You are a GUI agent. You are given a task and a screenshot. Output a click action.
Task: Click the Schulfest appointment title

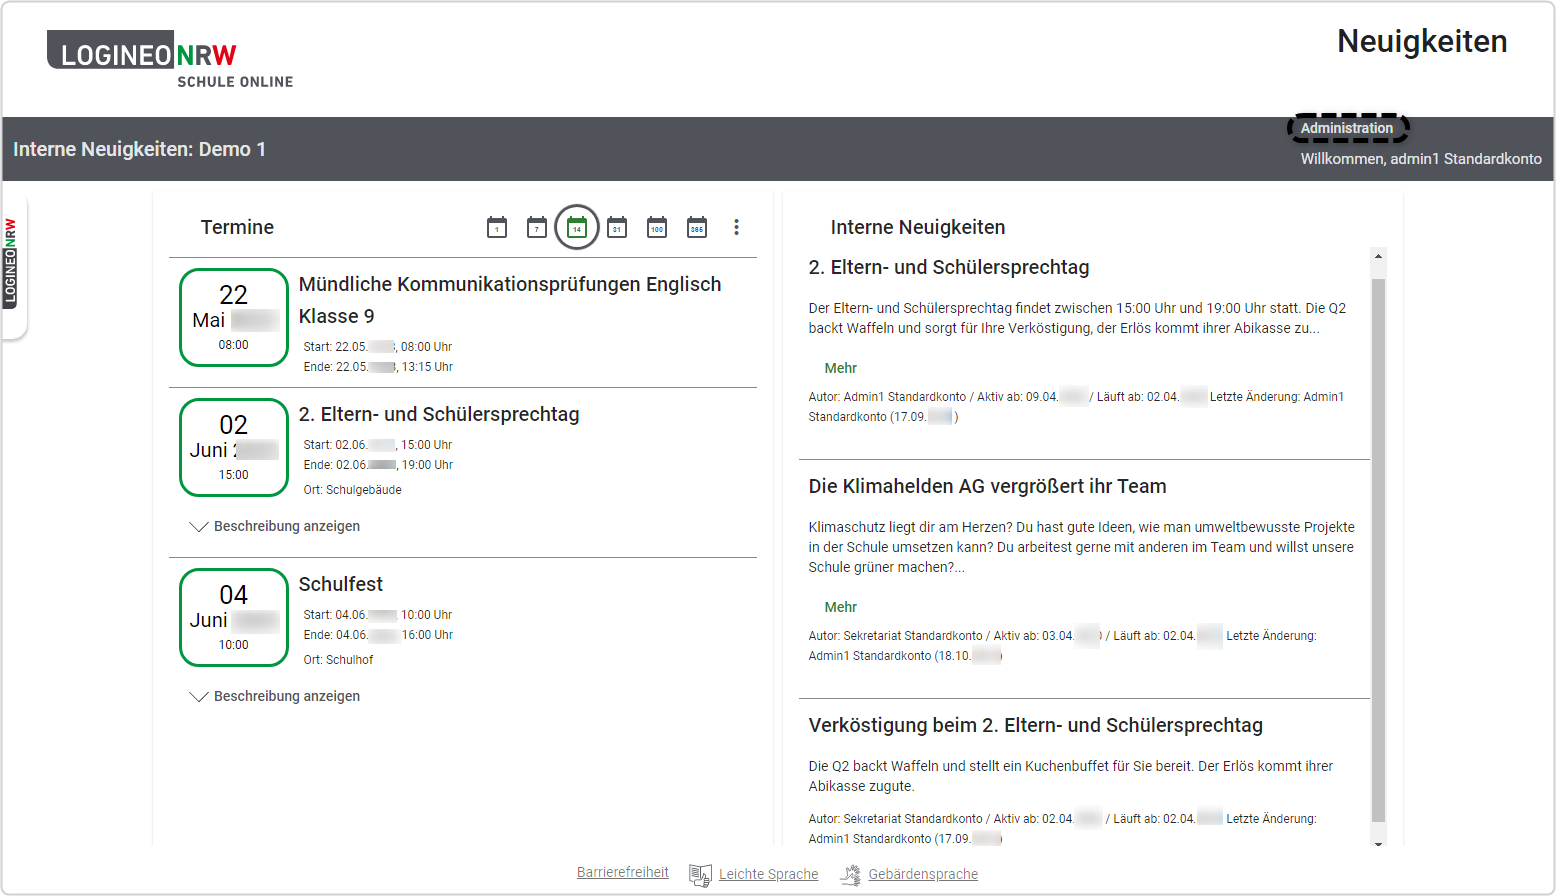click(x=340, y=584)
